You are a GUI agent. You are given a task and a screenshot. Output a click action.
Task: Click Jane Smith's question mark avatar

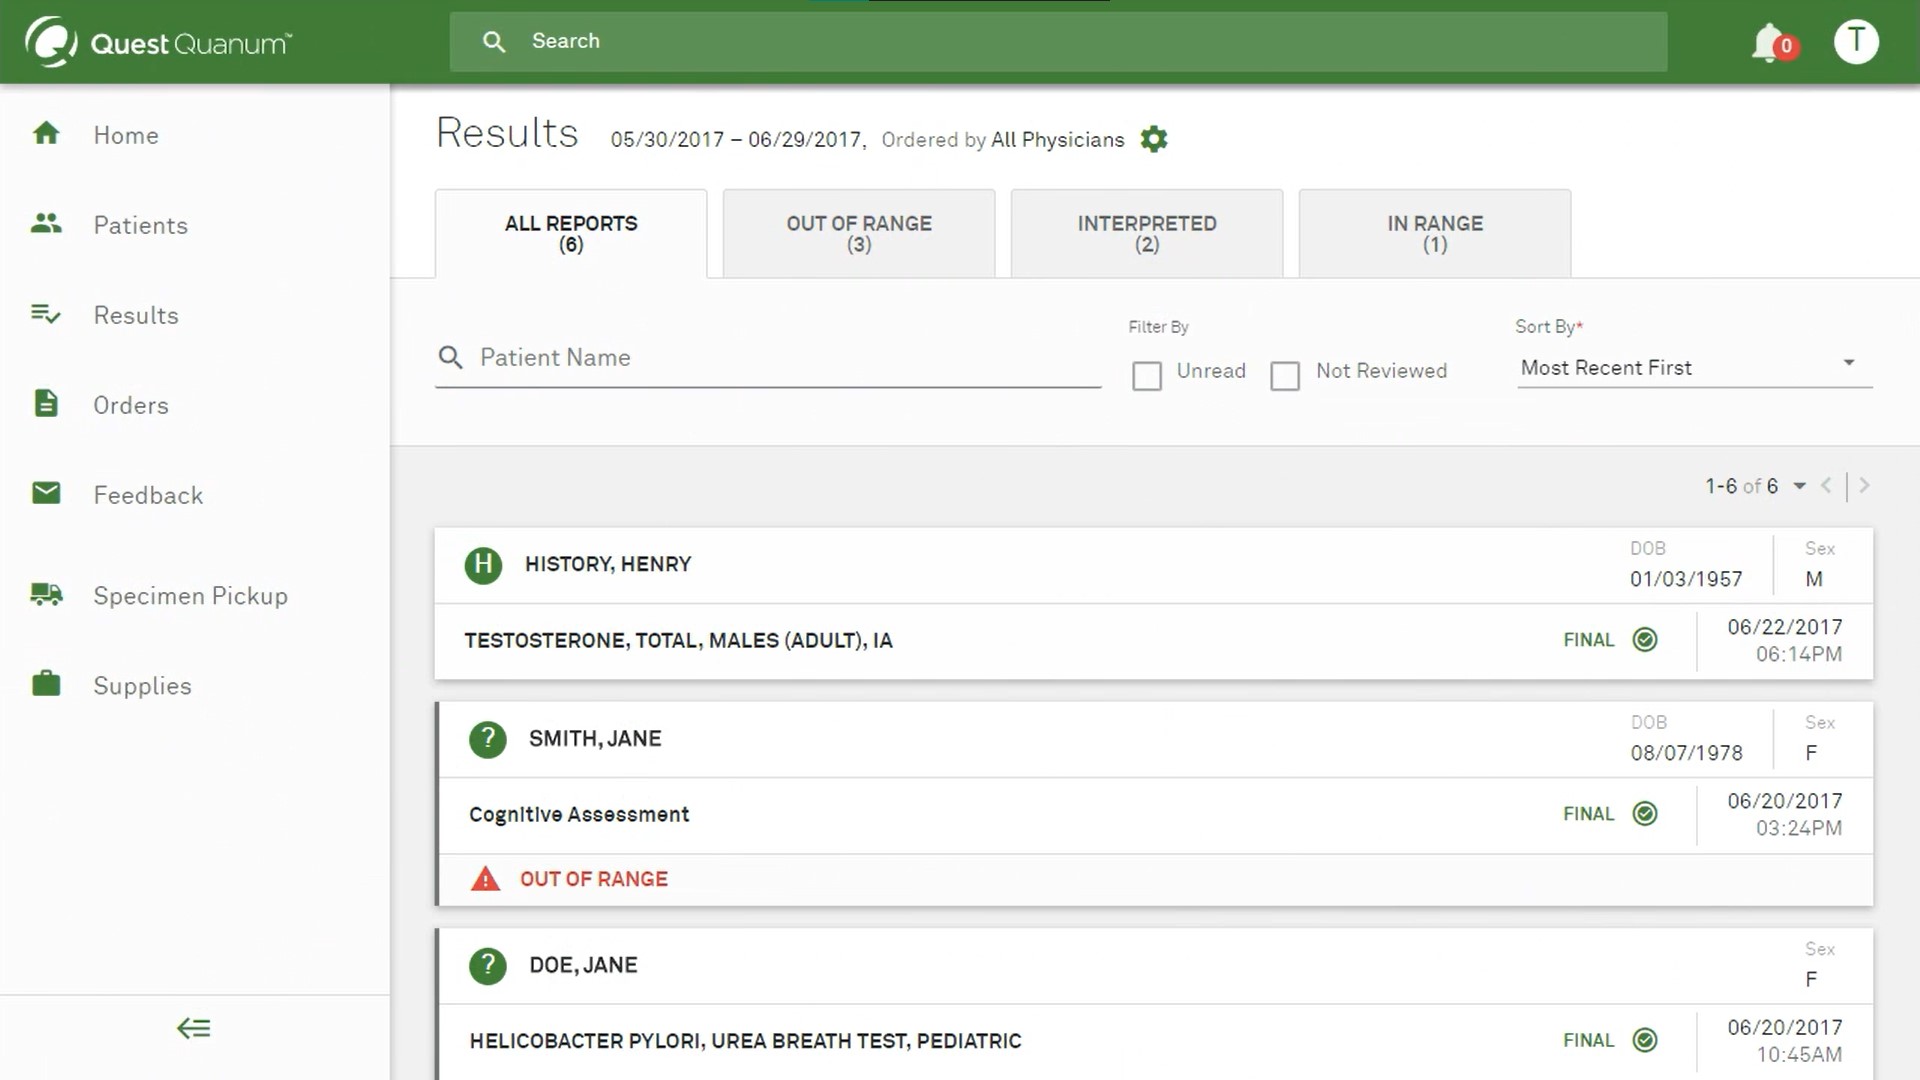(x=488, y=739)
